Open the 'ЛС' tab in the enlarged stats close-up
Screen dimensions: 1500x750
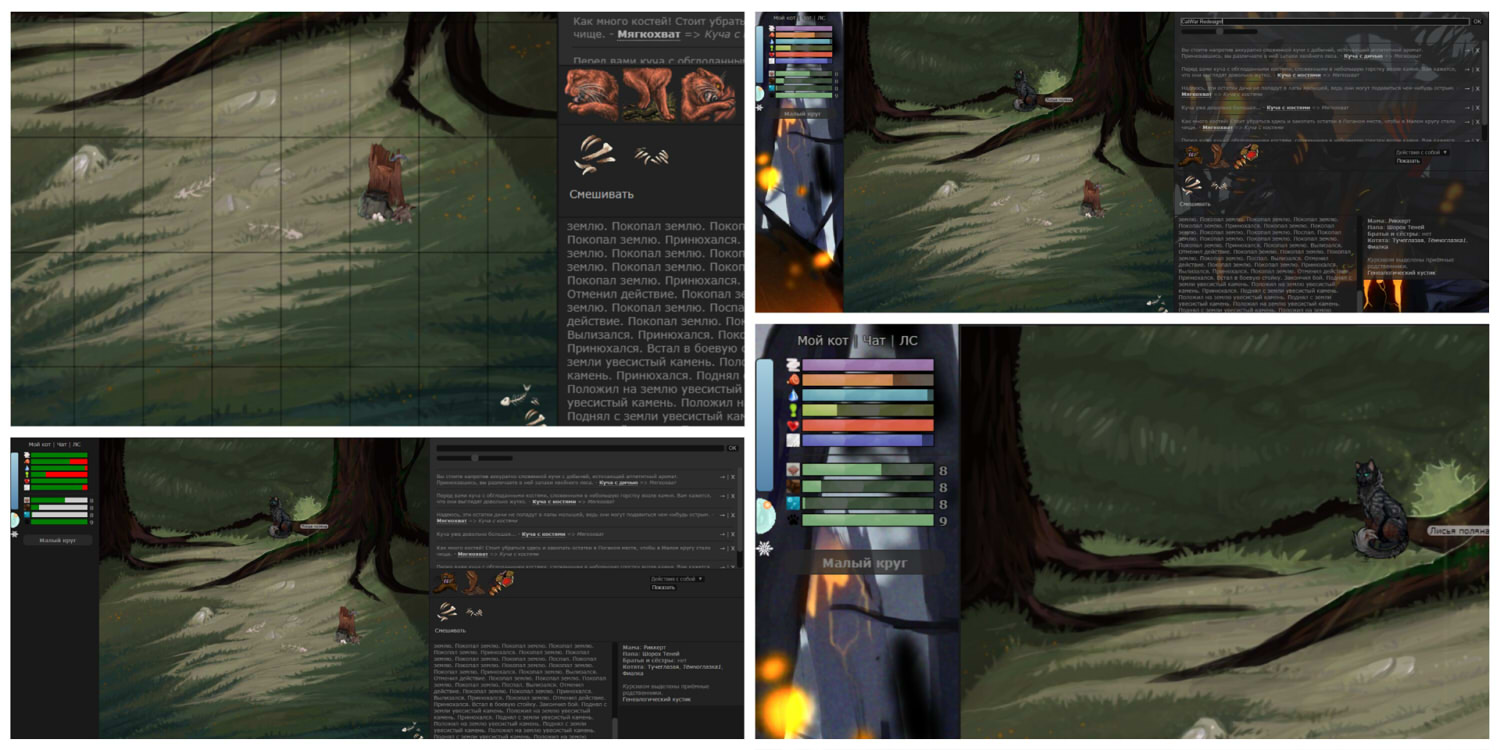coord(908,341)
